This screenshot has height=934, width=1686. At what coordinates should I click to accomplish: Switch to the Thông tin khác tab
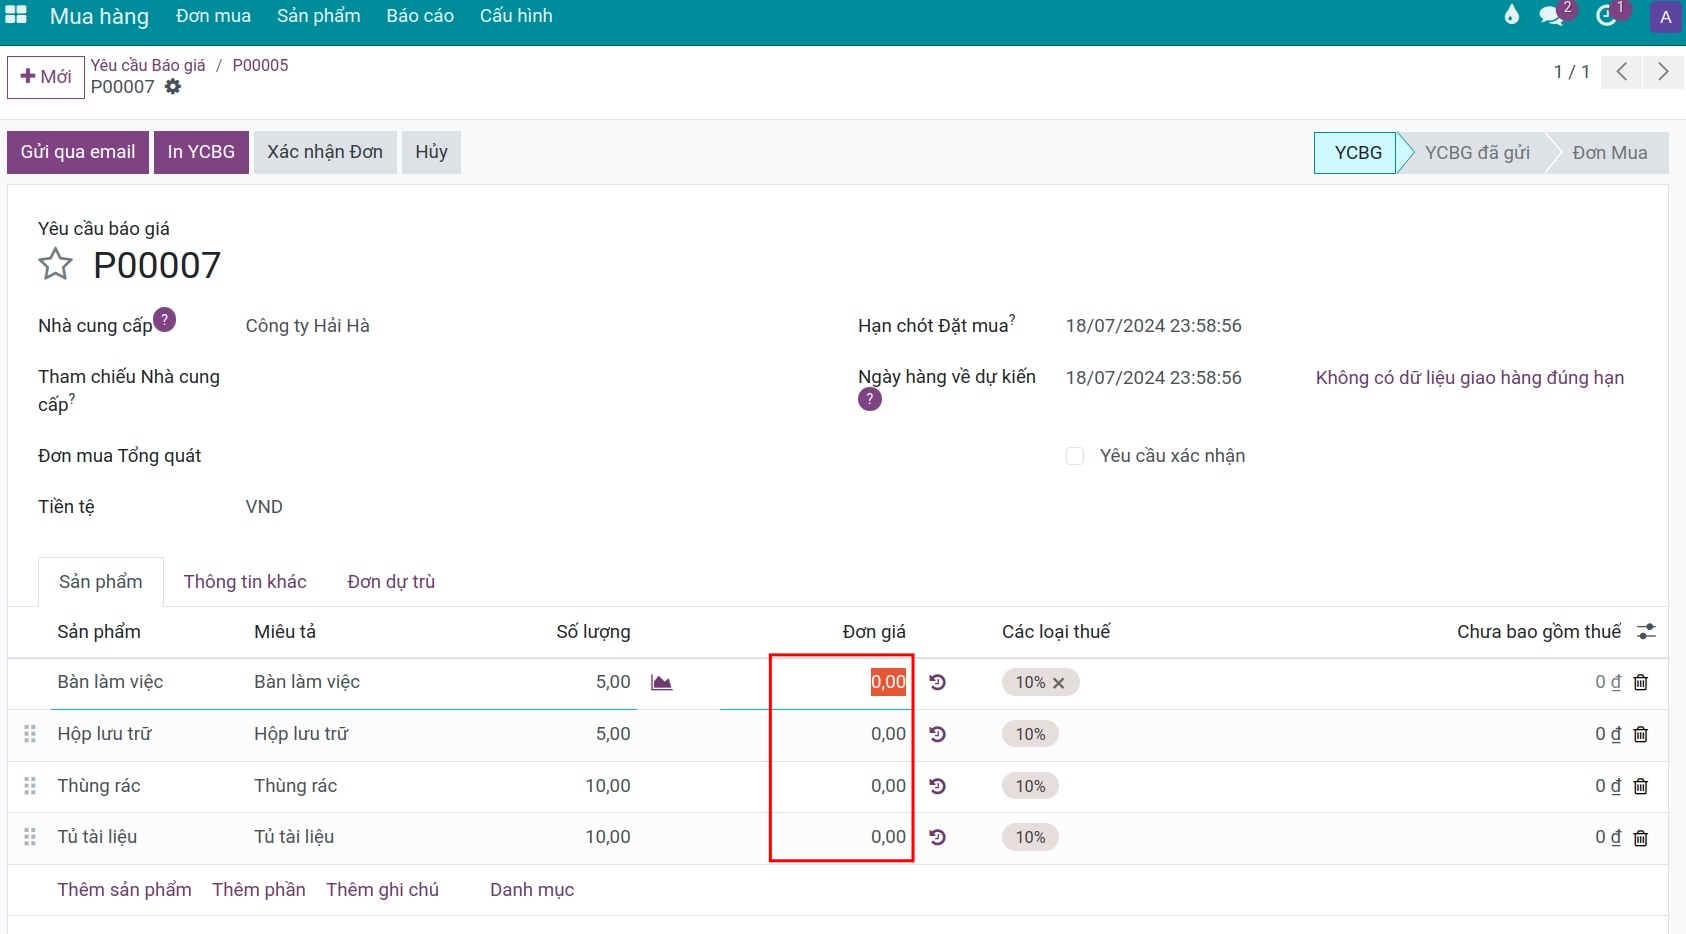[245, 582]
